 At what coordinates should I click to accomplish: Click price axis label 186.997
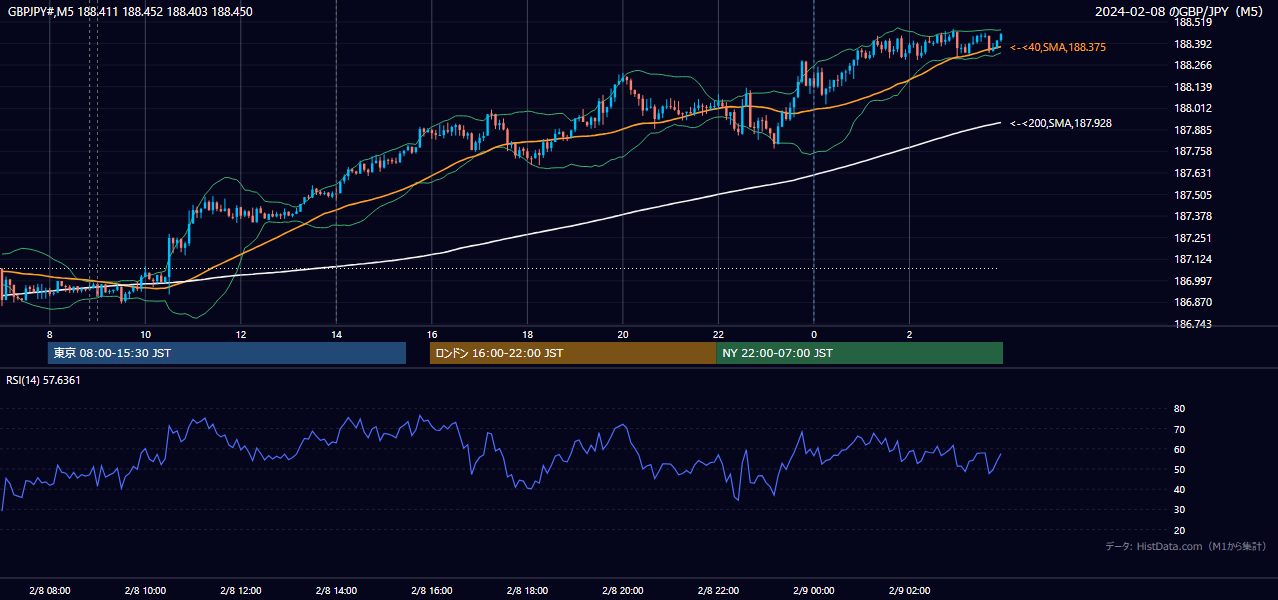click(x=1192, y=281)
